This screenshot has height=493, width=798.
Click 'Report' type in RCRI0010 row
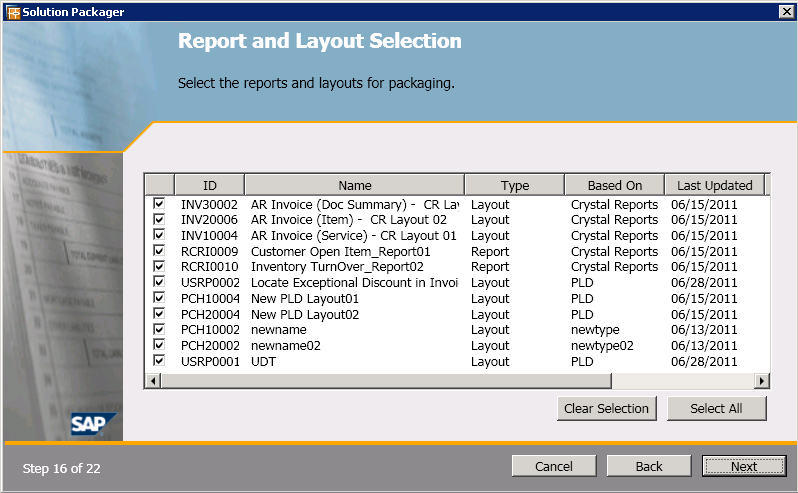pos(490,267)
